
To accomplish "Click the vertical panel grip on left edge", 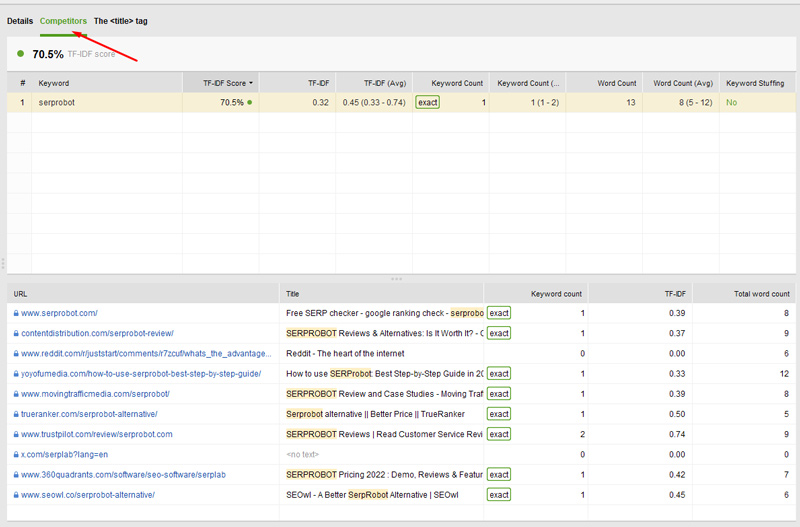I will 3,264.
